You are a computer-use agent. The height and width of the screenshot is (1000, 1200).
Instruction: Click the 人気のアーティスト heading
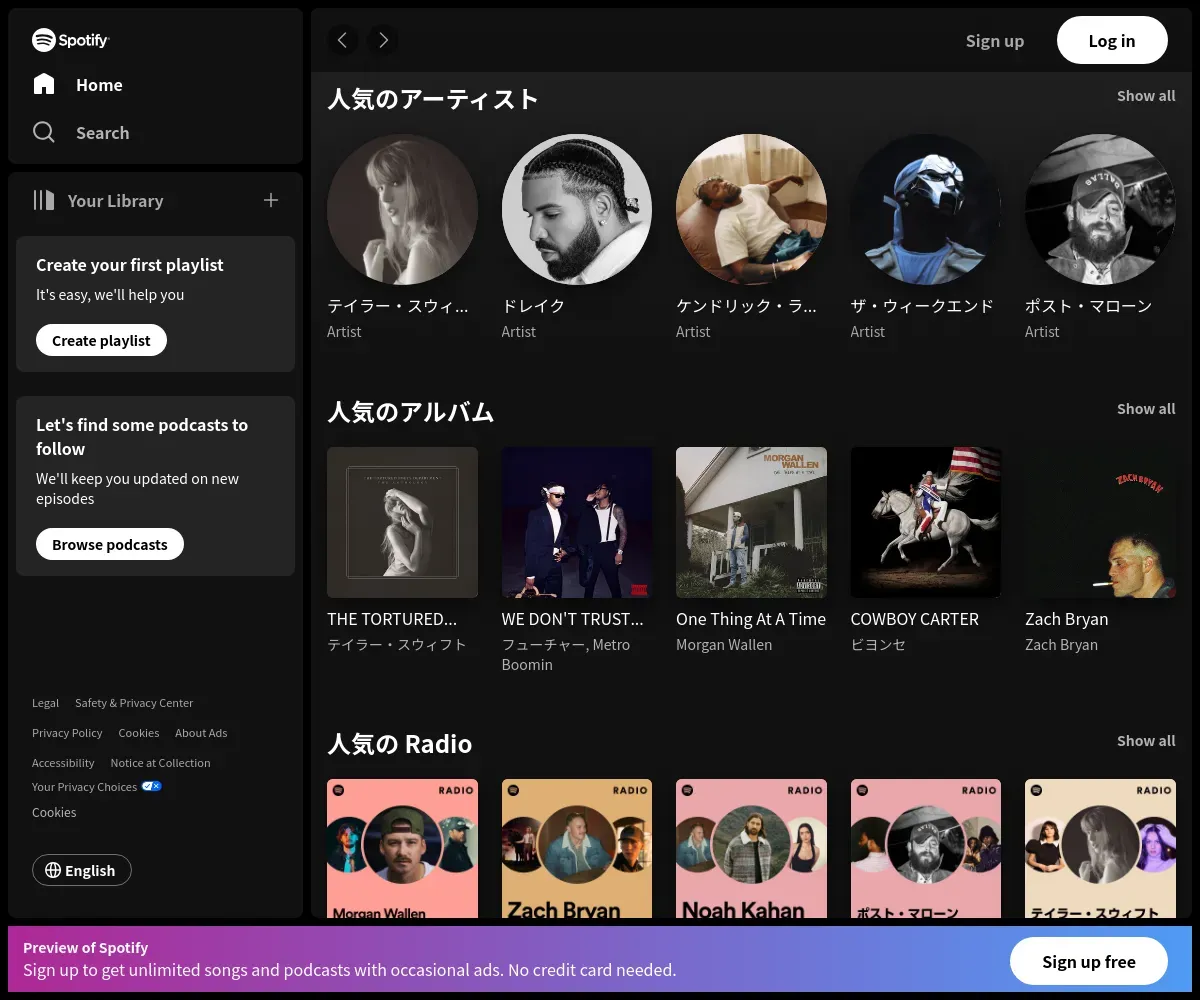[433, 99]
